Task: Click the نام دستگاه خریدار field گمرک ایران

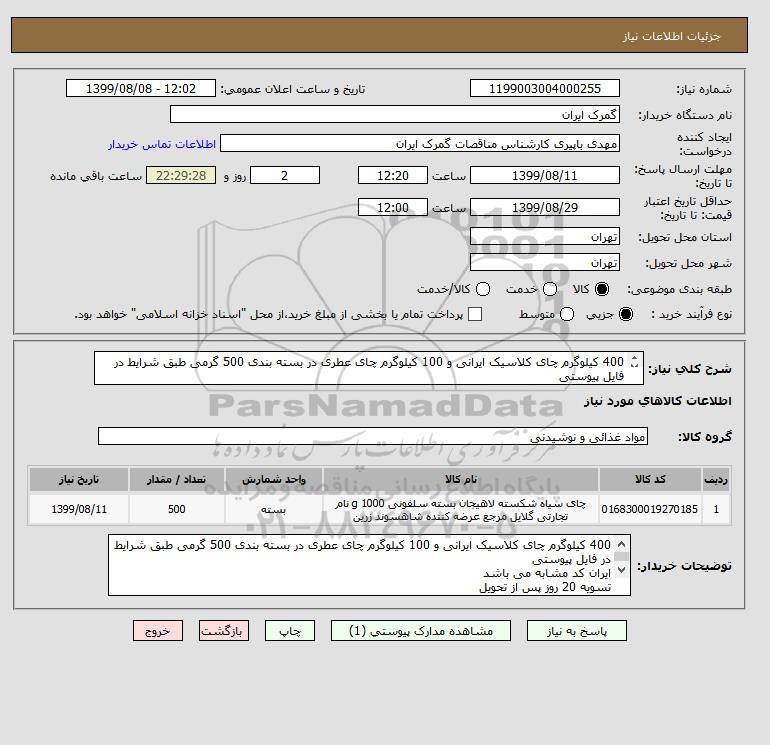Action: [395, 114]
